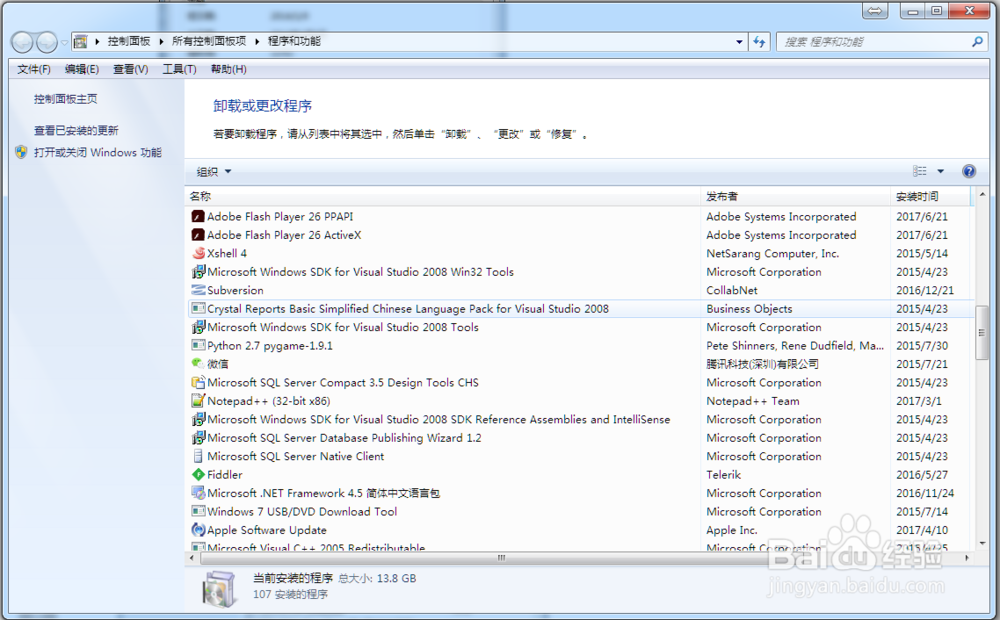Click the 微信 (WeChat) program icon
The height and width of the screenshot is (620, 1000).
pyautogui.click(x=198, y=364)
